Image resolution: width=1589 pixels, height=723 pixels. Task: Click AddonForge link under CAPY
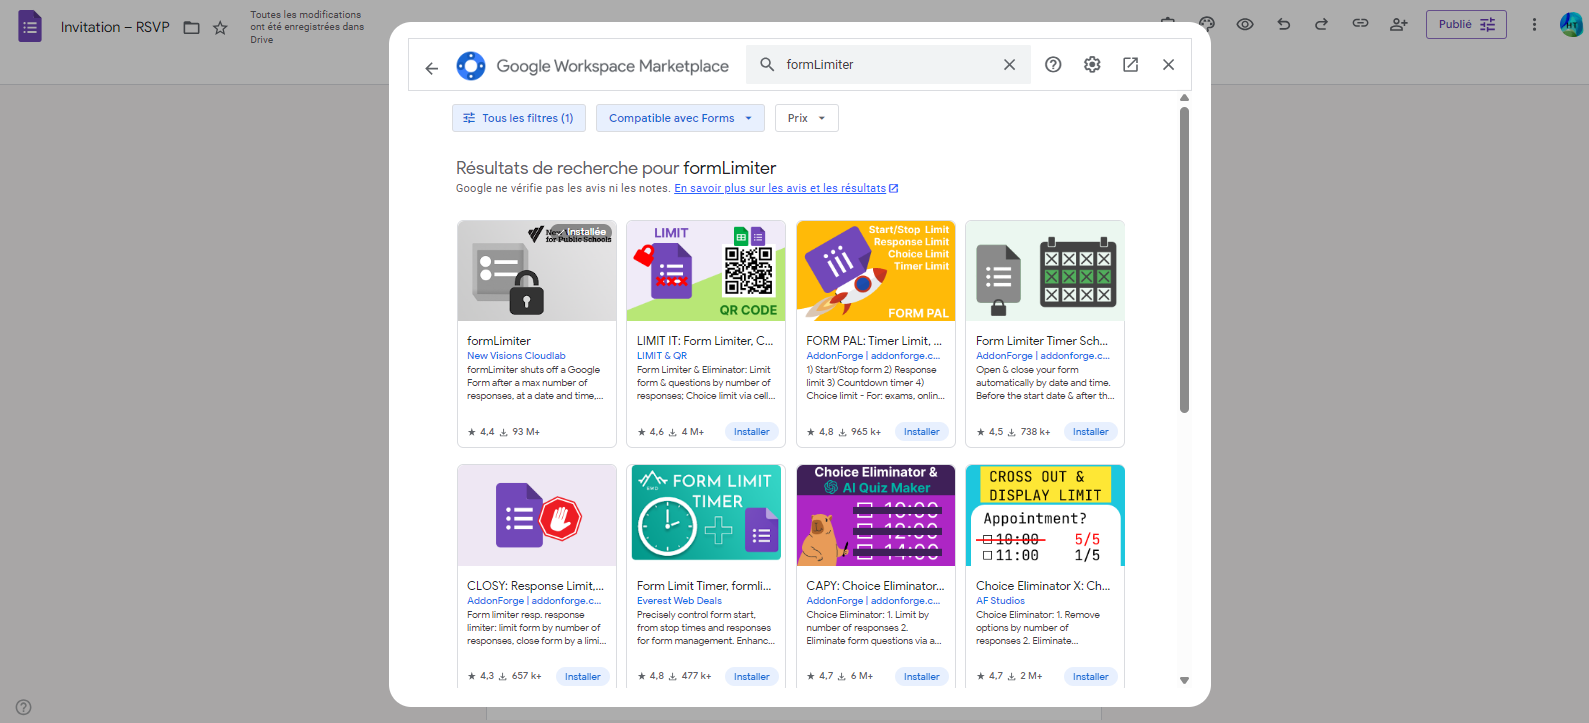tap(873, 601)
